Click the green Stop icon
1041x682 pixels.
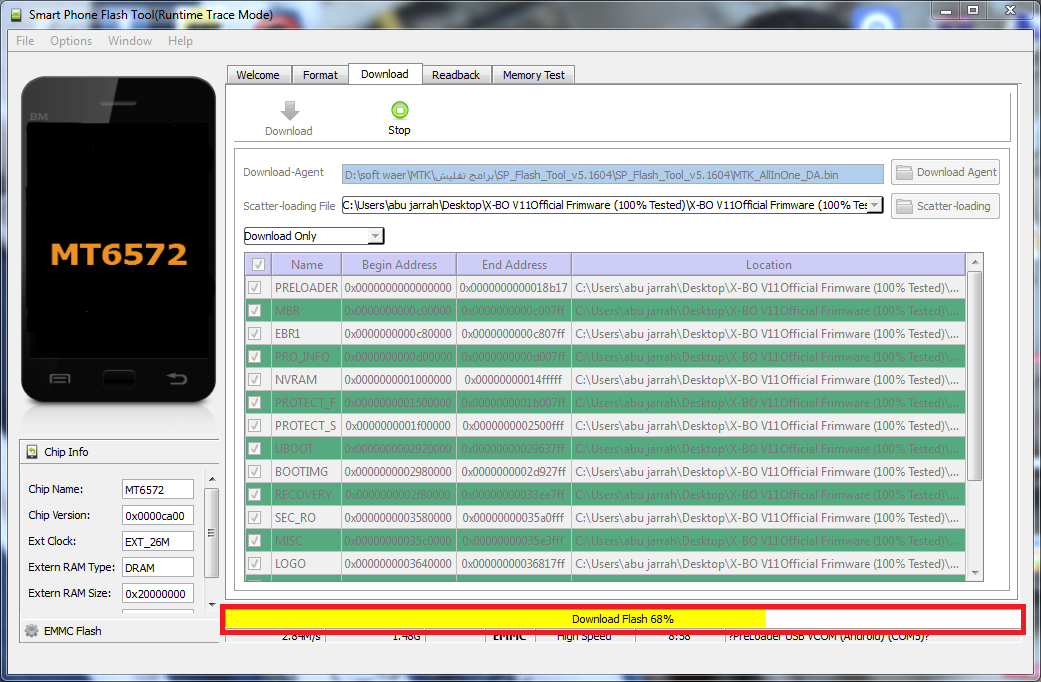(400, 110)
